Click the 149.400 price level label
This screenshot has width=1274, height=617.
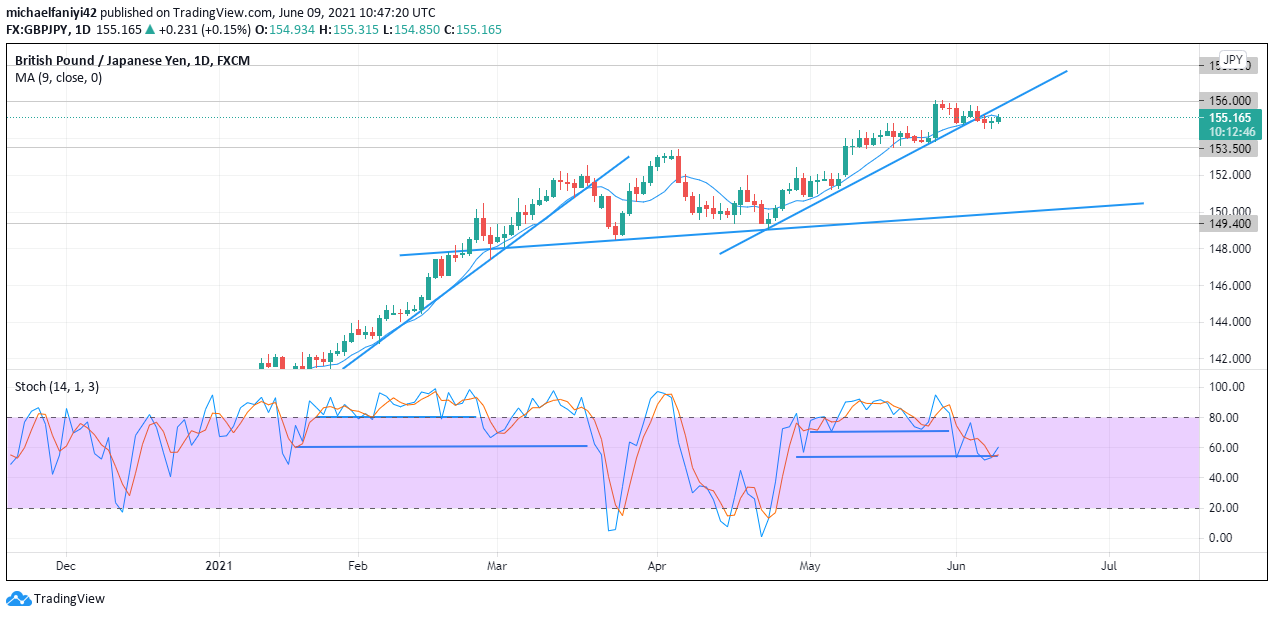pos(1228,223)
